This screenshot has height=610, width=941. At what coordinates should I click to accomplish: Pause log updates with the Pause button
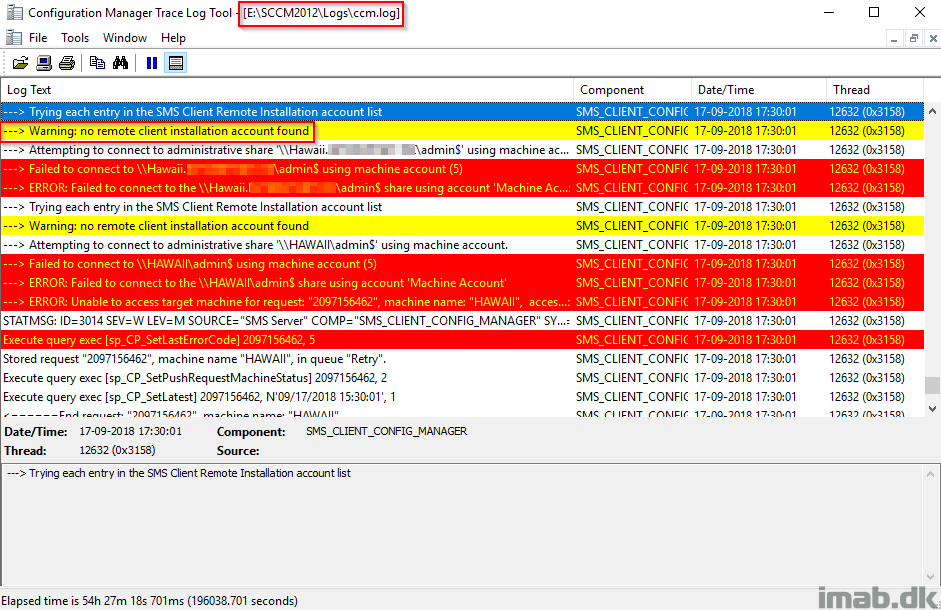tap(152, 63)
